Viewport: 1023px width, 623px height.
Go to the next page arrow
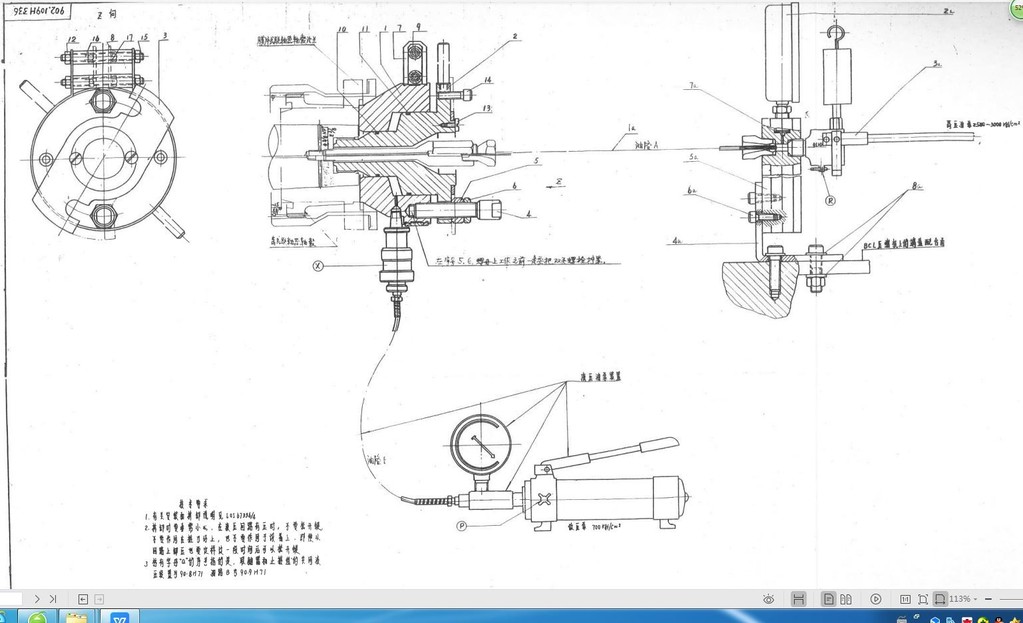(x=37, y=599)
